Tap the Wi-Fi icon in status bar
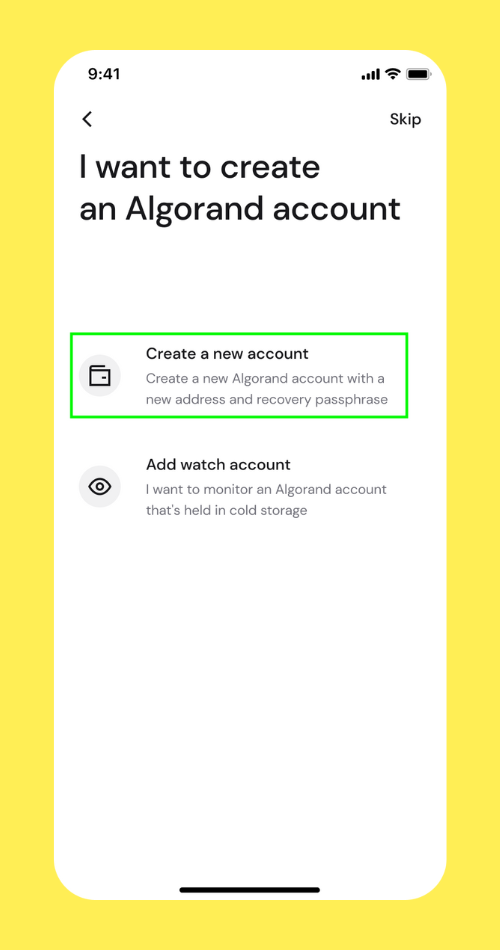500x950 pixels. click(393, 74)
